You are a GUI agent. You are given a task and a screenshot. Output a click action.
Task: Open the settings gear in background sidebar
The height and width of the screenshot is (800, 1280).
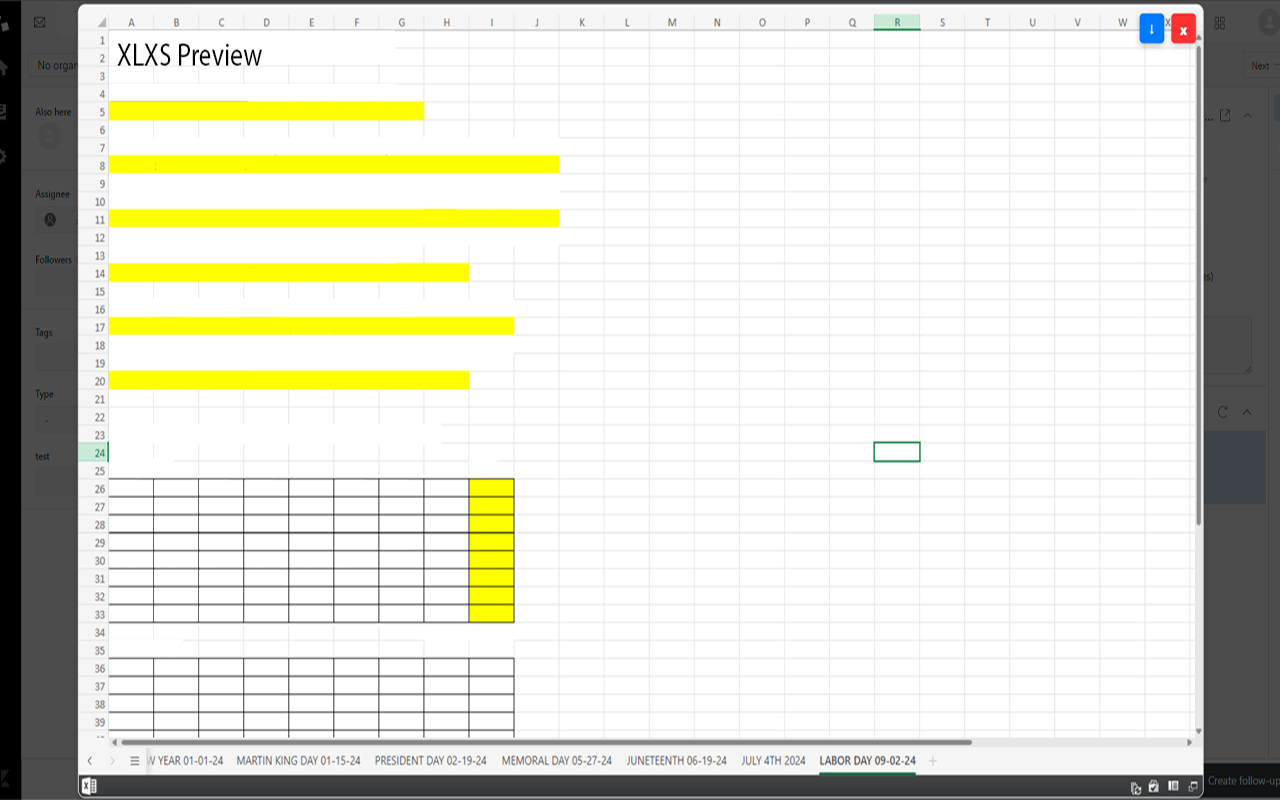(x=3, y=156)
